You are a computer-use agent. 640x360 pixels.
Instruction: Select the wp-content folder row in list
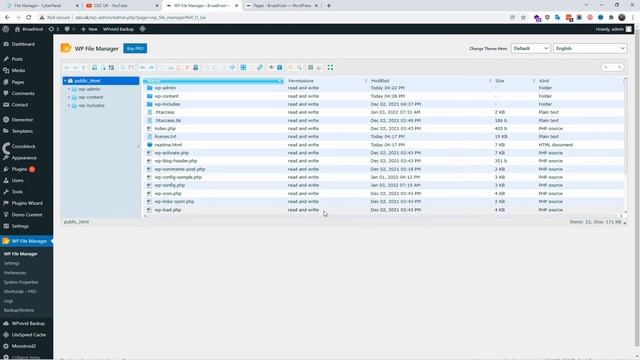point(384,96)
